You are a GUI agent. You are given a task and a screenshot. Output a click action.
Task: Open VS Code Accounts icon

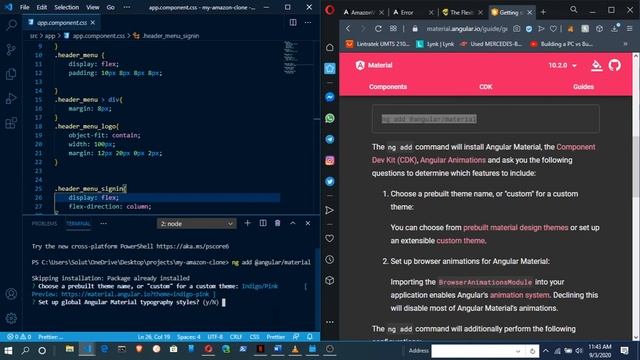[11, 294]
